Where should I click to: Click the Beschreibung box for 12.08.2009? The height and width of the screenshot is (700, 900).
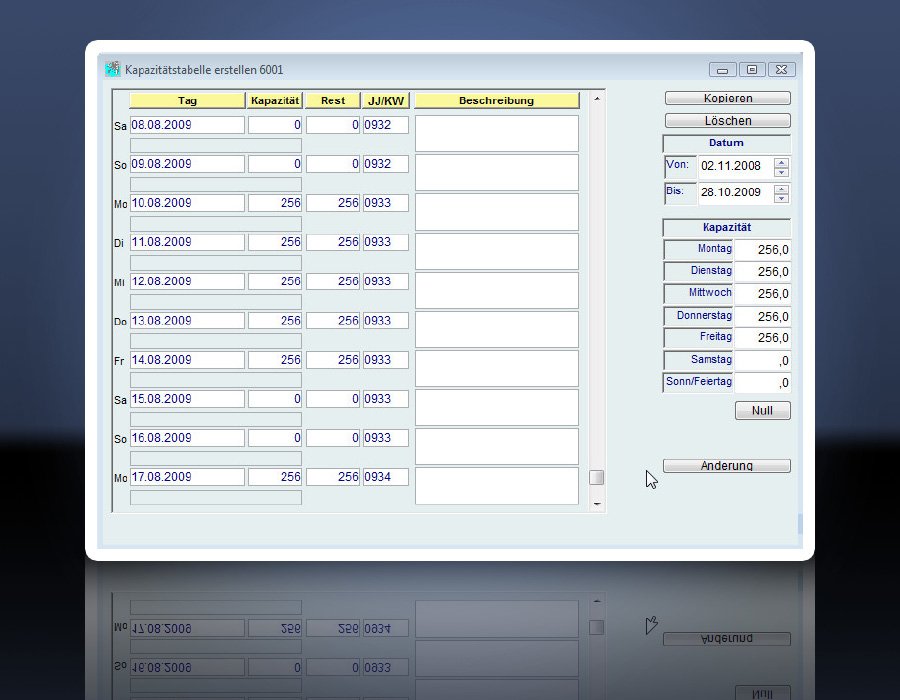(x=496, y=290)
